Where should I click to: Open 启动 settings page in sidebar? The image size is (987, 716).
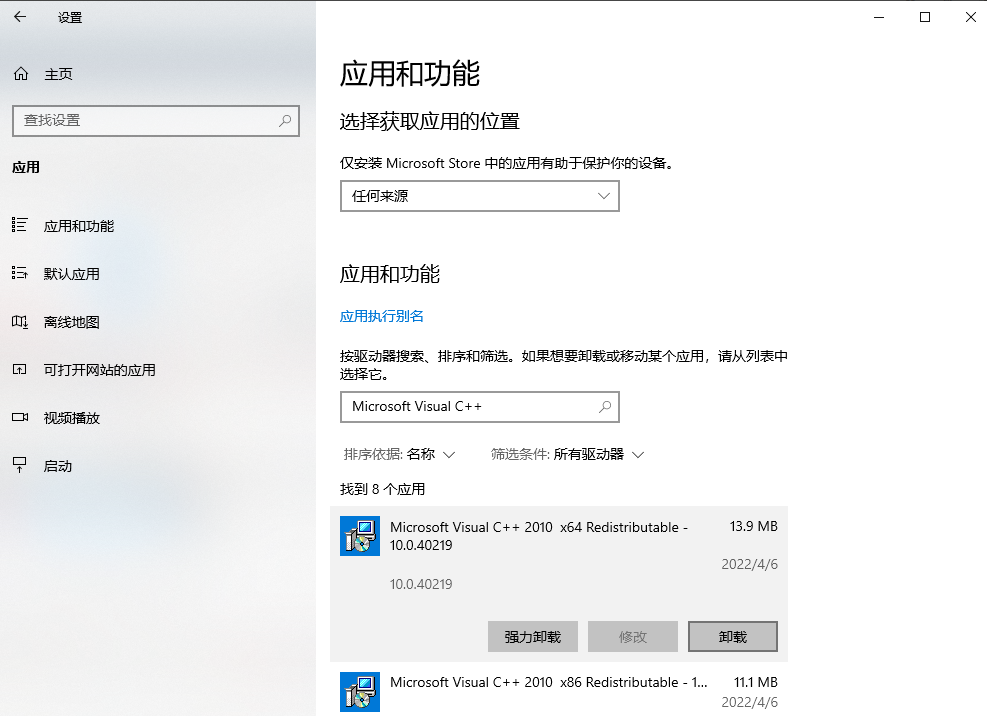(x=58, y=466)
